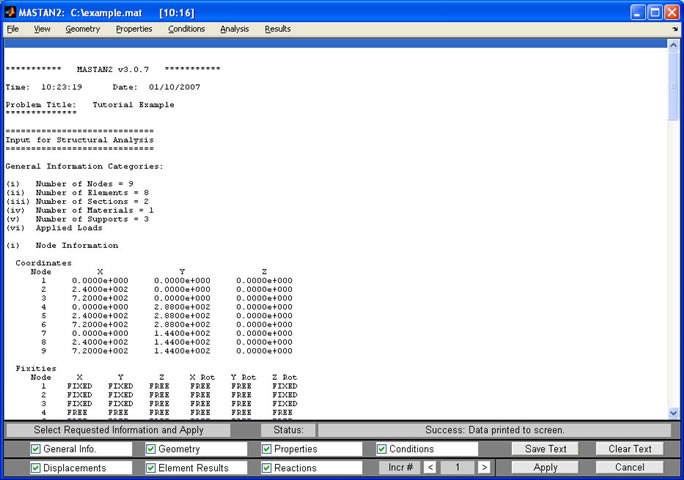Decrease increment number with the < arrow

[430, 467]
